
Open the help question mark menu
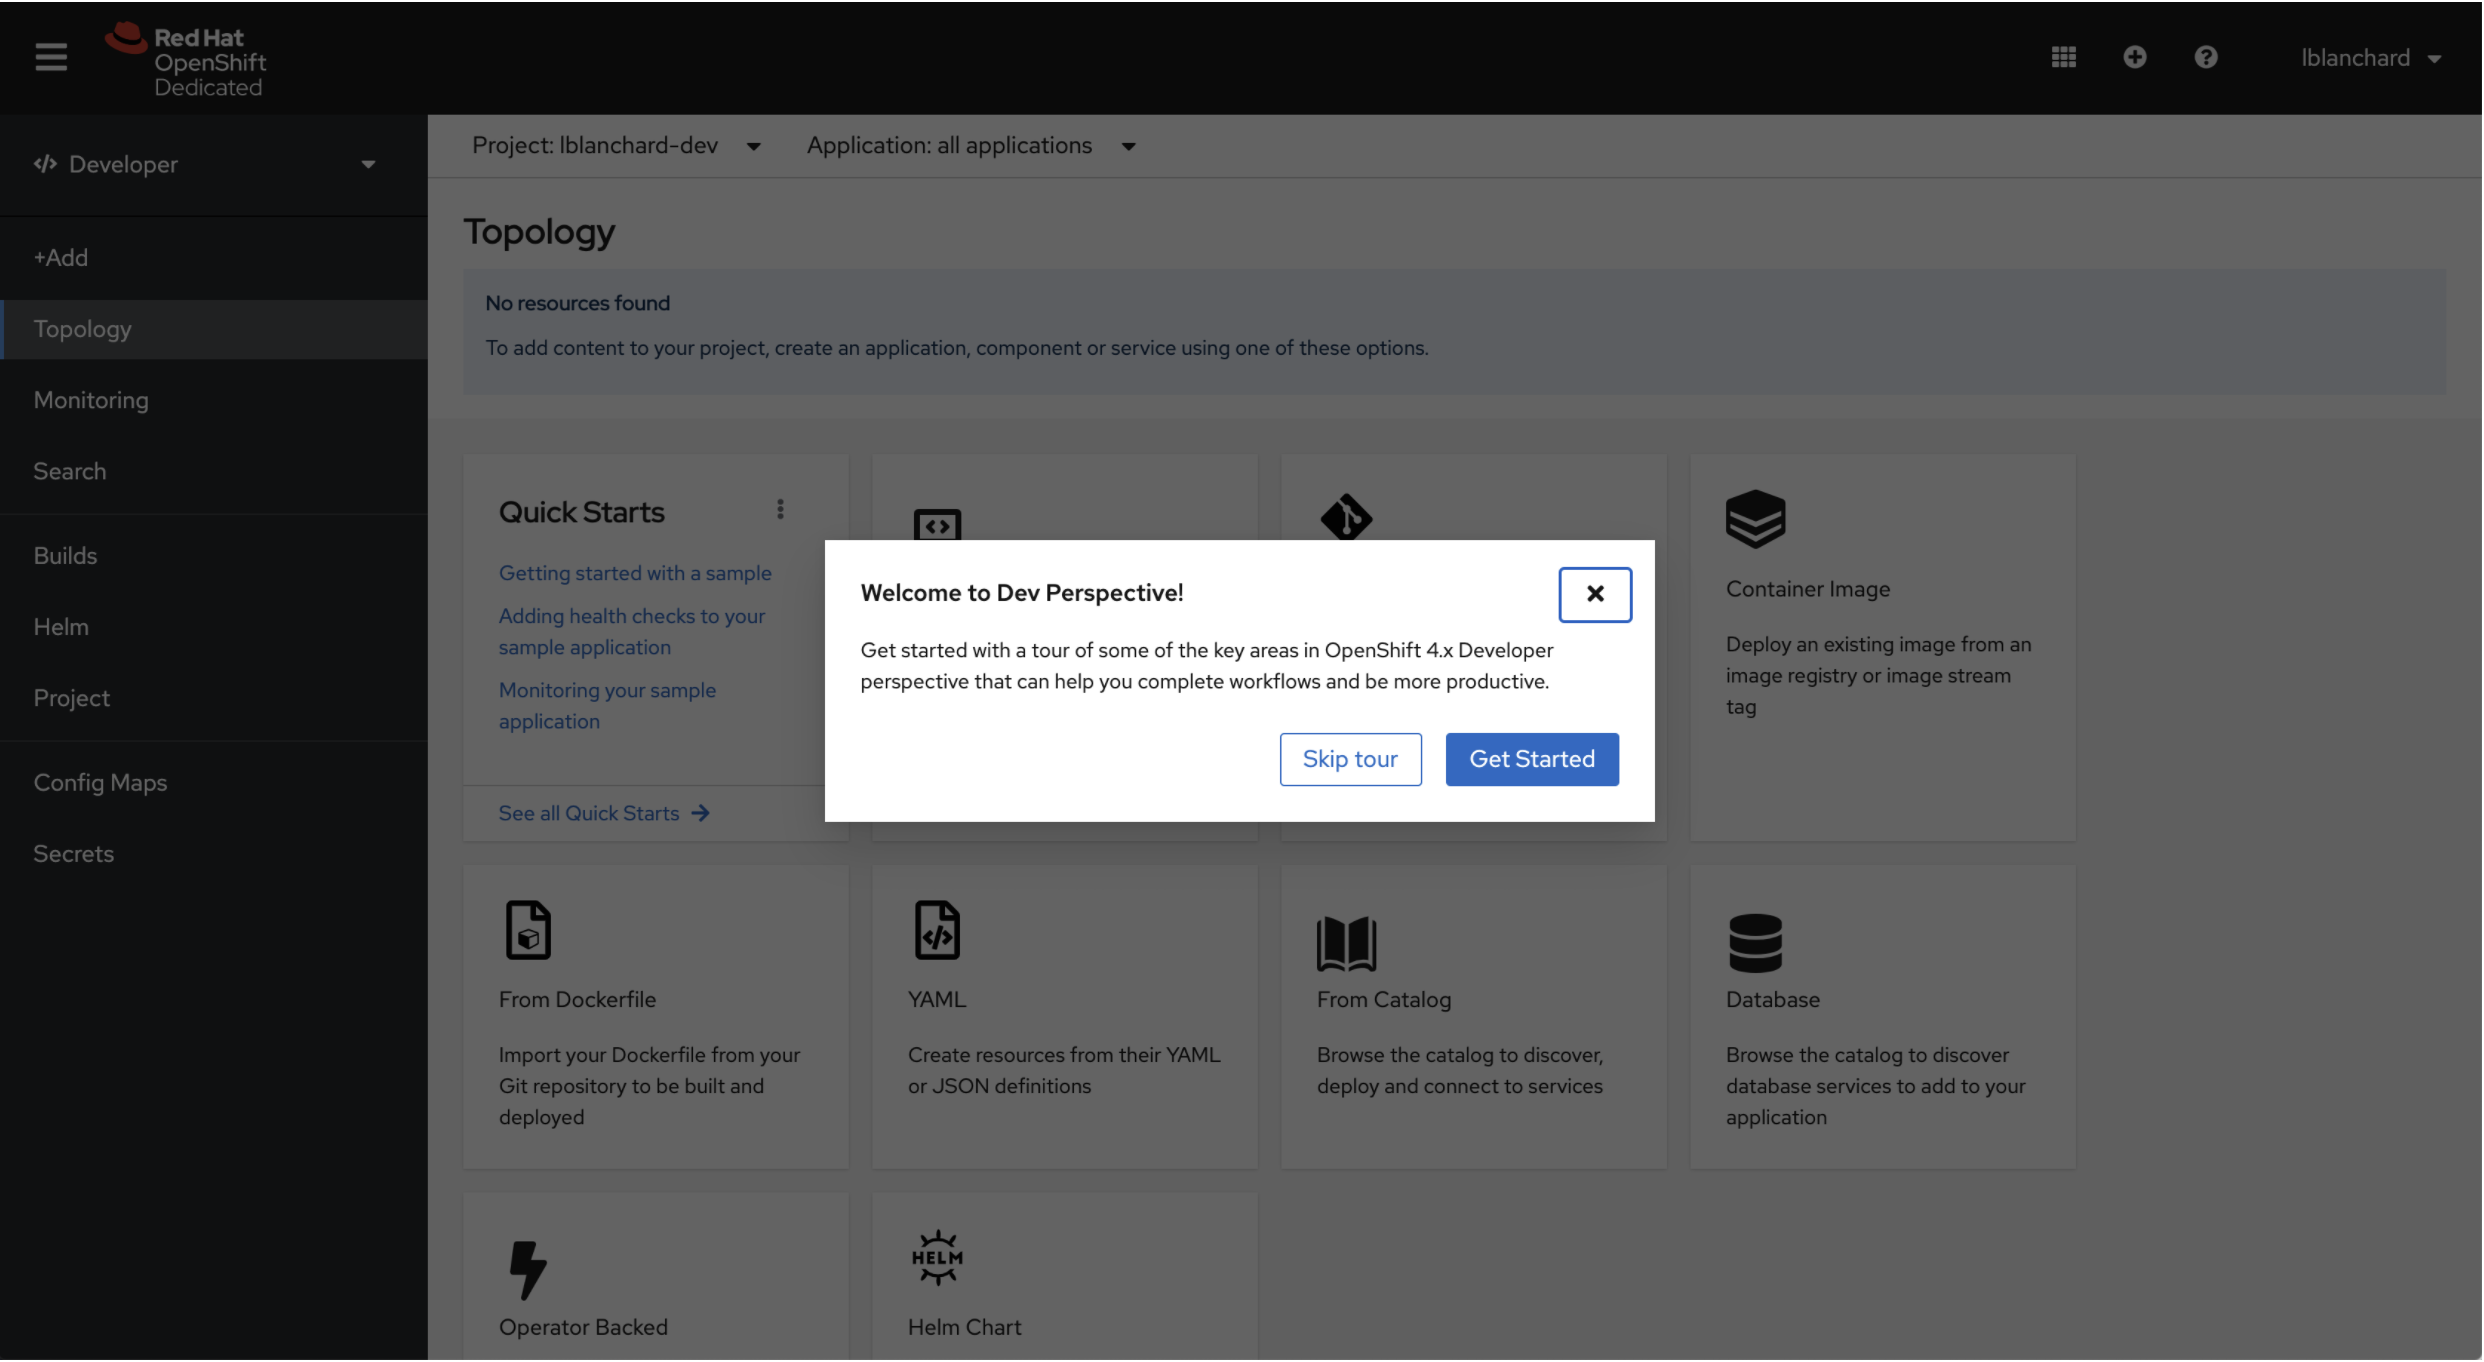[x=2206, y=57]
